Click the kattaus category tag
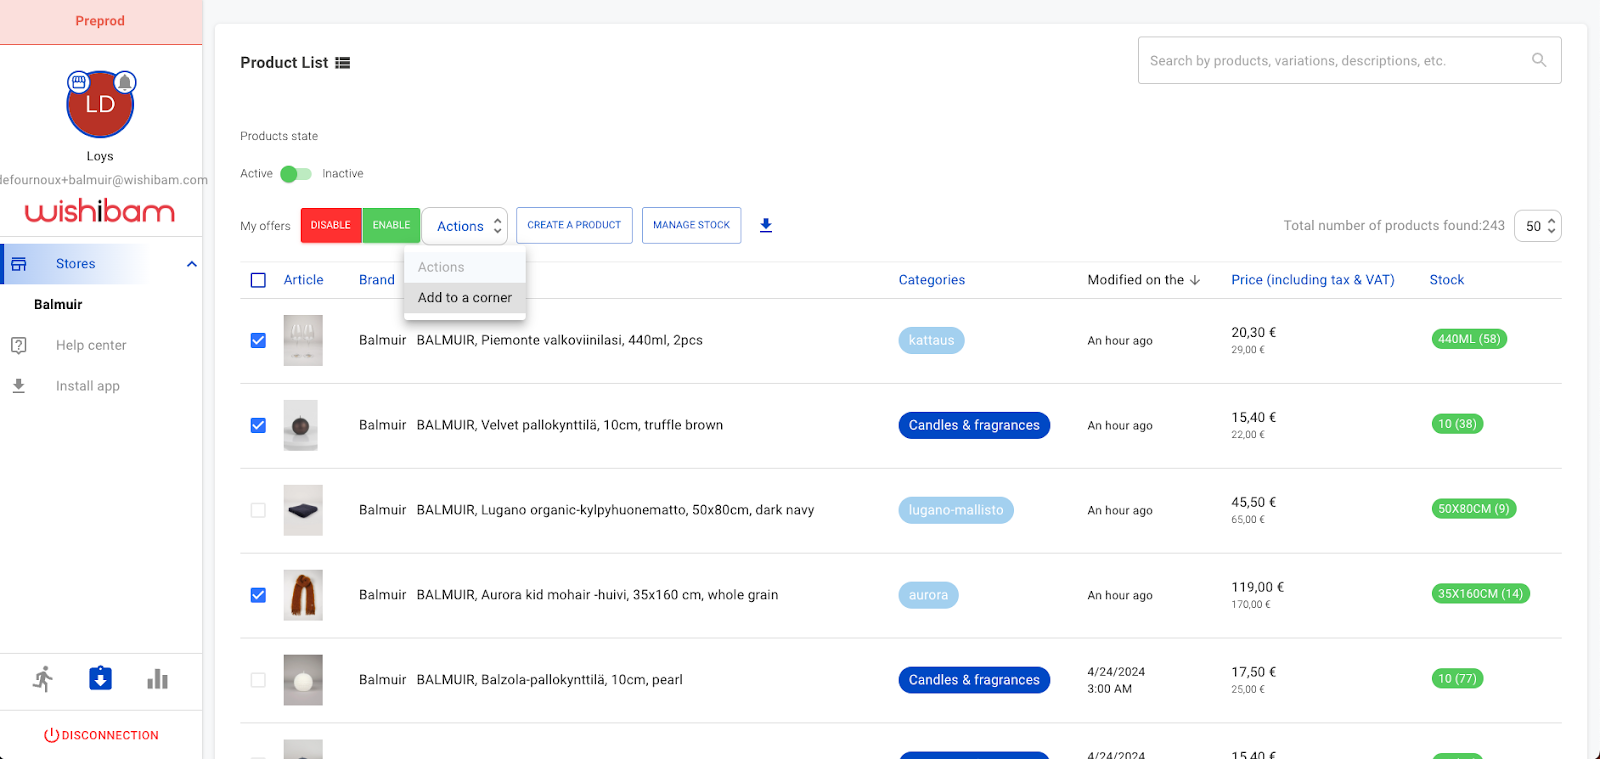The image size is (1600, 759). (931, 340)
